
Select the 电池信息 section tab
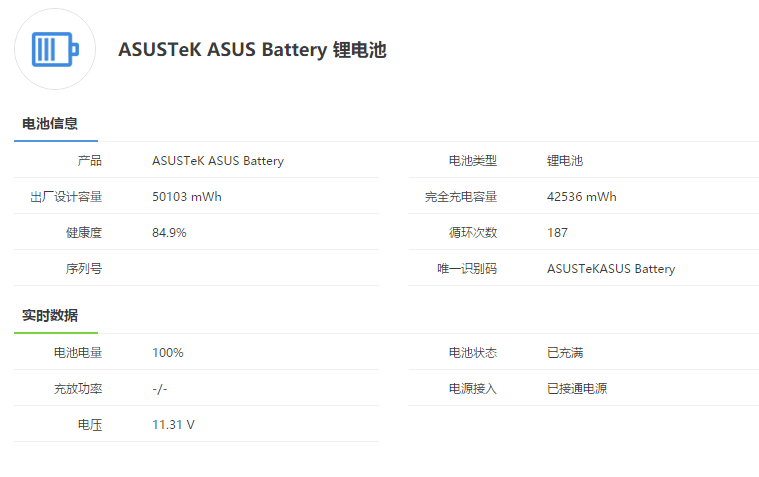coord(50,124)
